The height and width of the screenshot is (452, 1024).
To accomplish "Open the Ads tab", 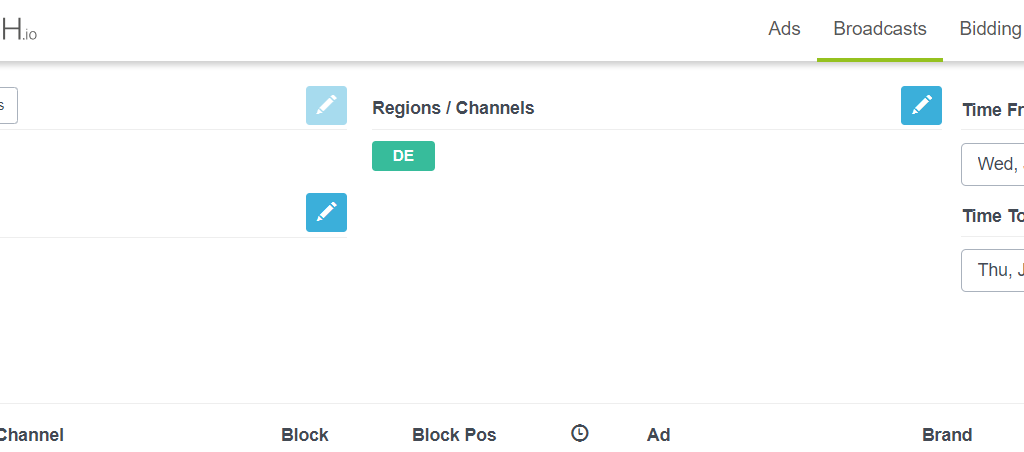I will point(784,29).
